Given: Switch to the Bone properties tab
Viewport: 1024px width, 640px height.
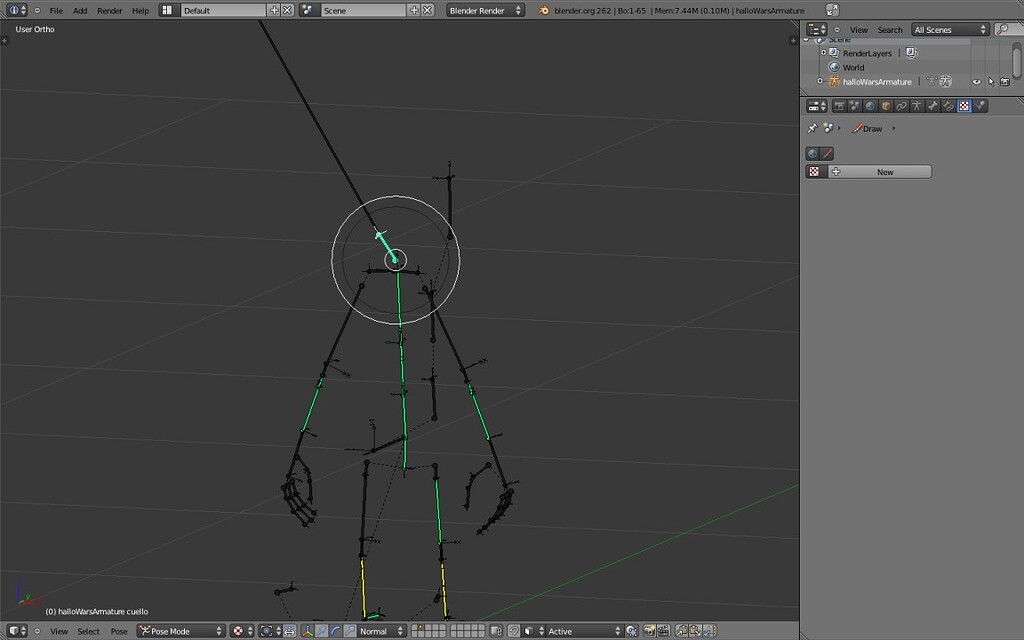Looking at the screenshot, I should pos(933,106).
